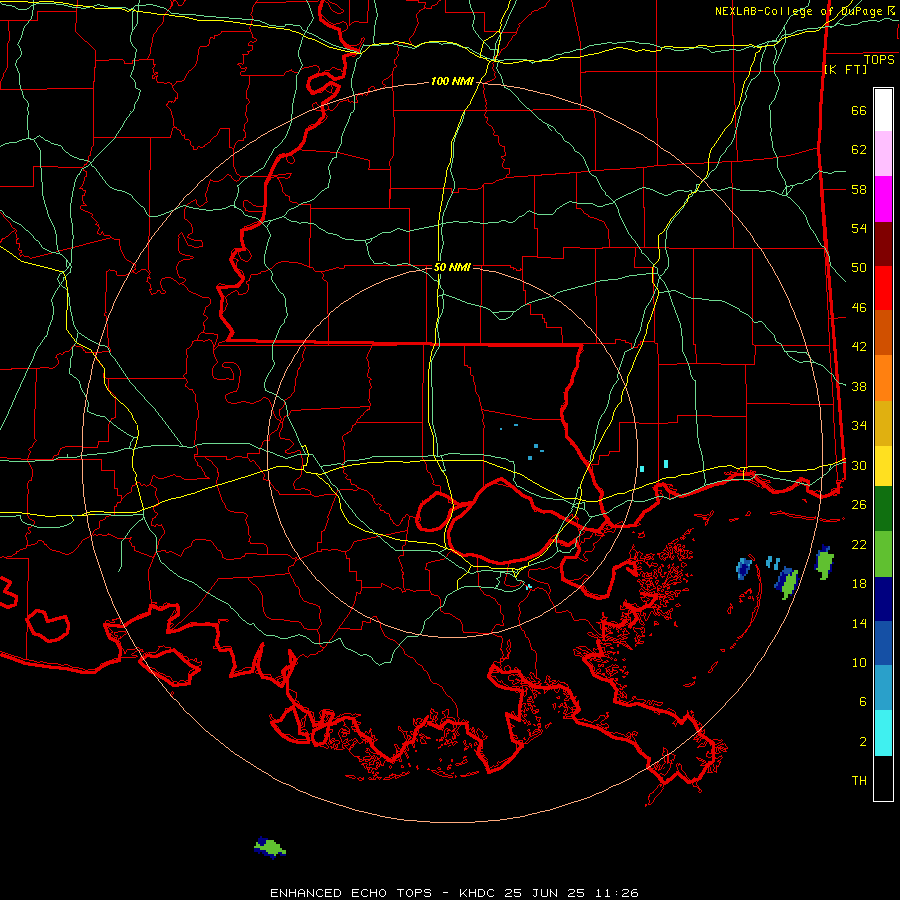
Task: Click the 14 legend value
Action: pos(859,623)
